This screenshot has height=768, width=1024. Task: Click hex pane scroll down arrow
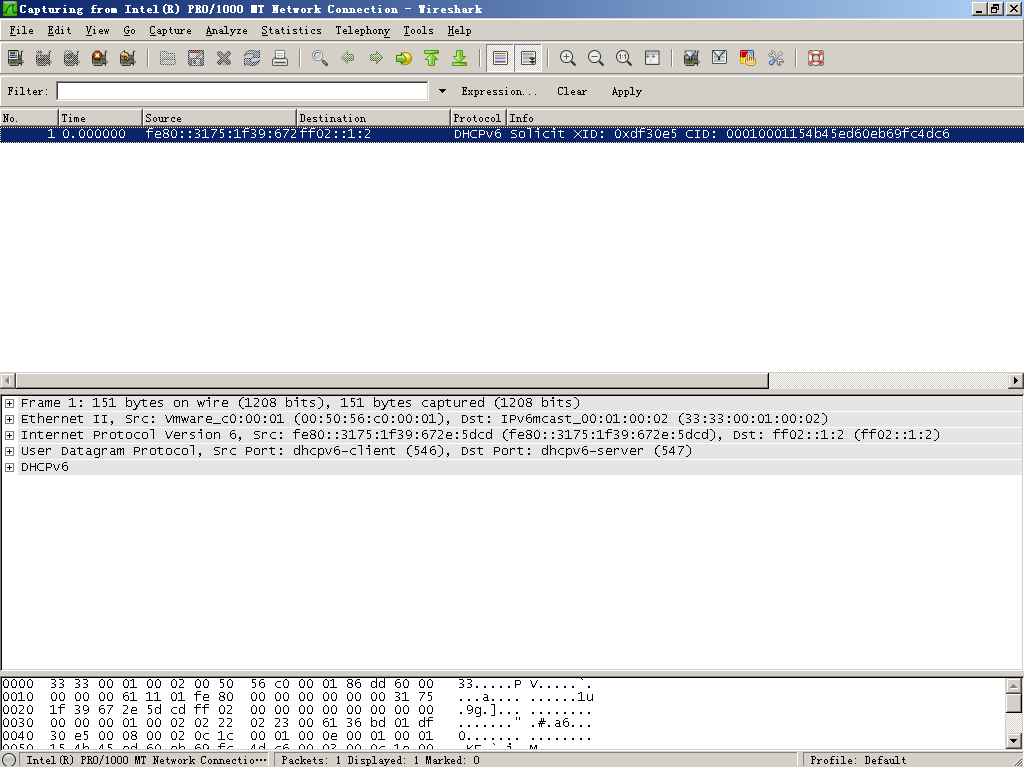pos(1014,741)
